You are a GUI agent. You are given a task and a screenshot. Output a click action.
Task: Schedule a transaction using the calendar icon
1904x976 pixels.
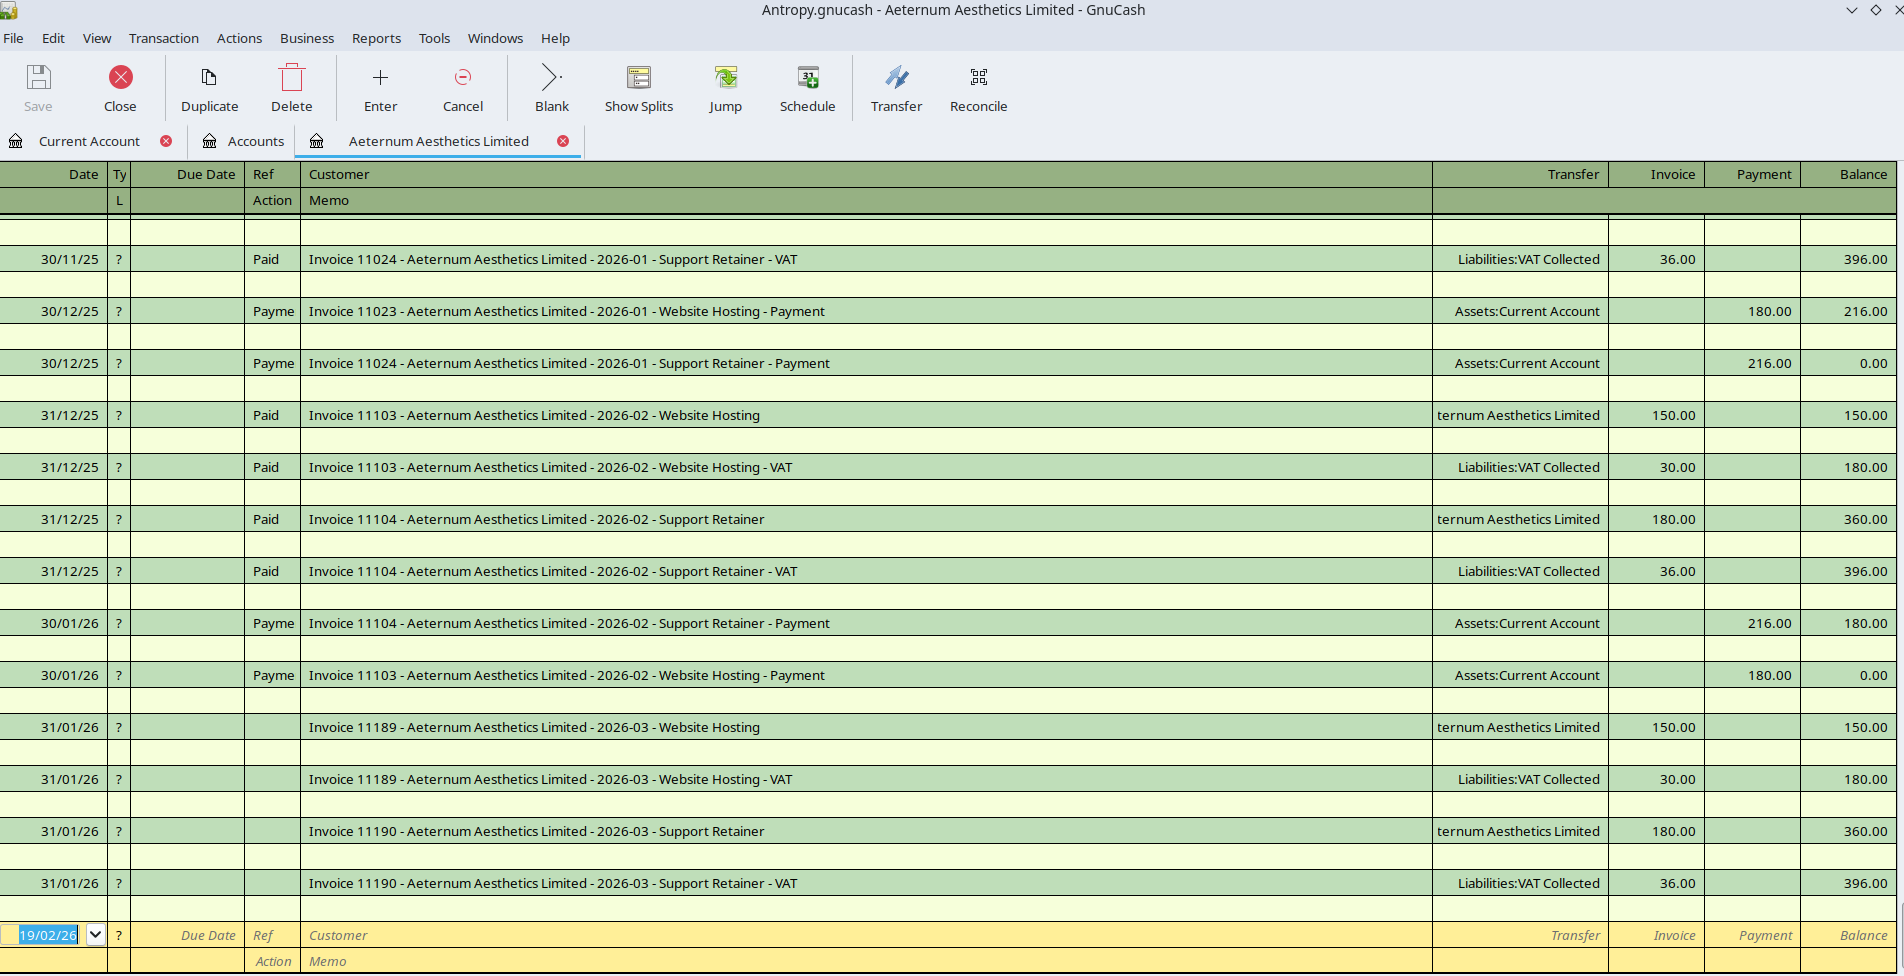[x=807, y=88]
